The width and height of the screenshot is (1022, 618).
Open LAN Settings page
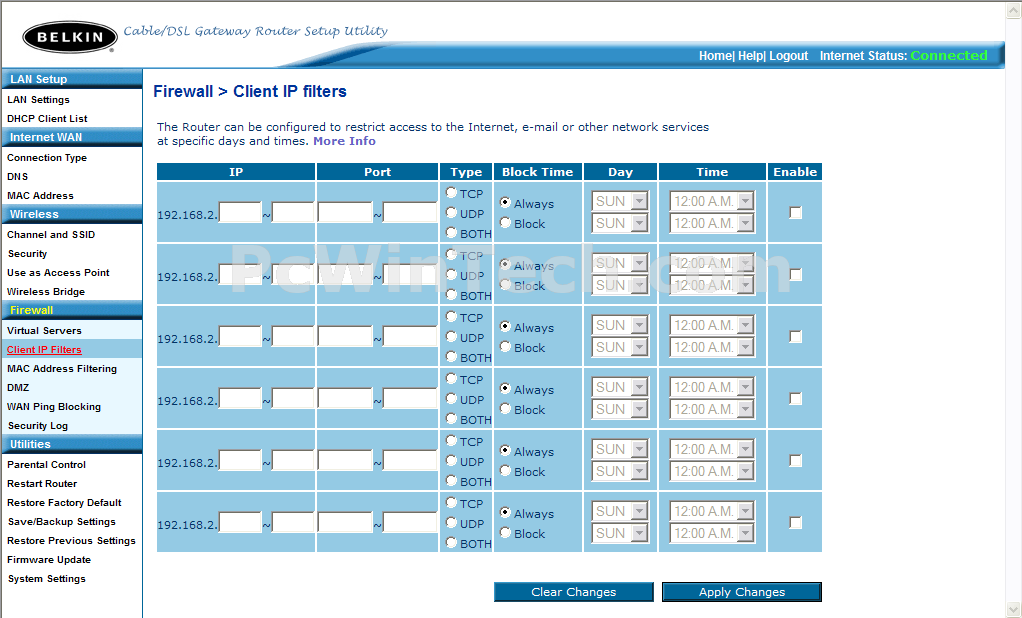(38, 100)
